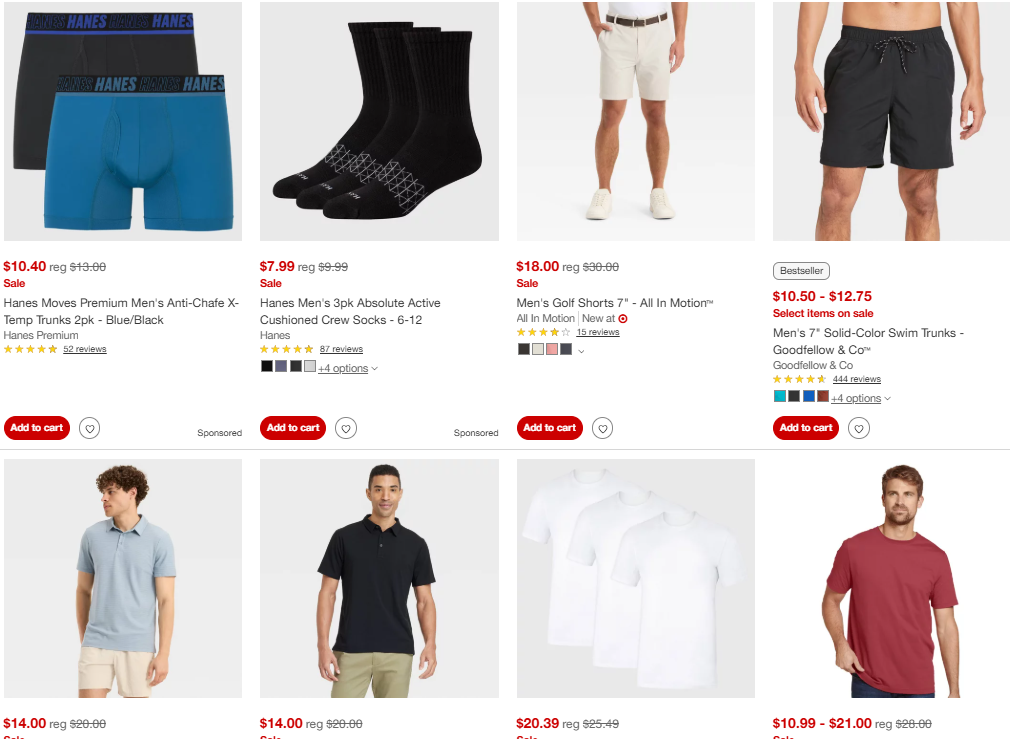Image resolution: width=1010 pixels, height=739 pixels.
Task: Open the light blue polo product image
Action: coord(123,578)
